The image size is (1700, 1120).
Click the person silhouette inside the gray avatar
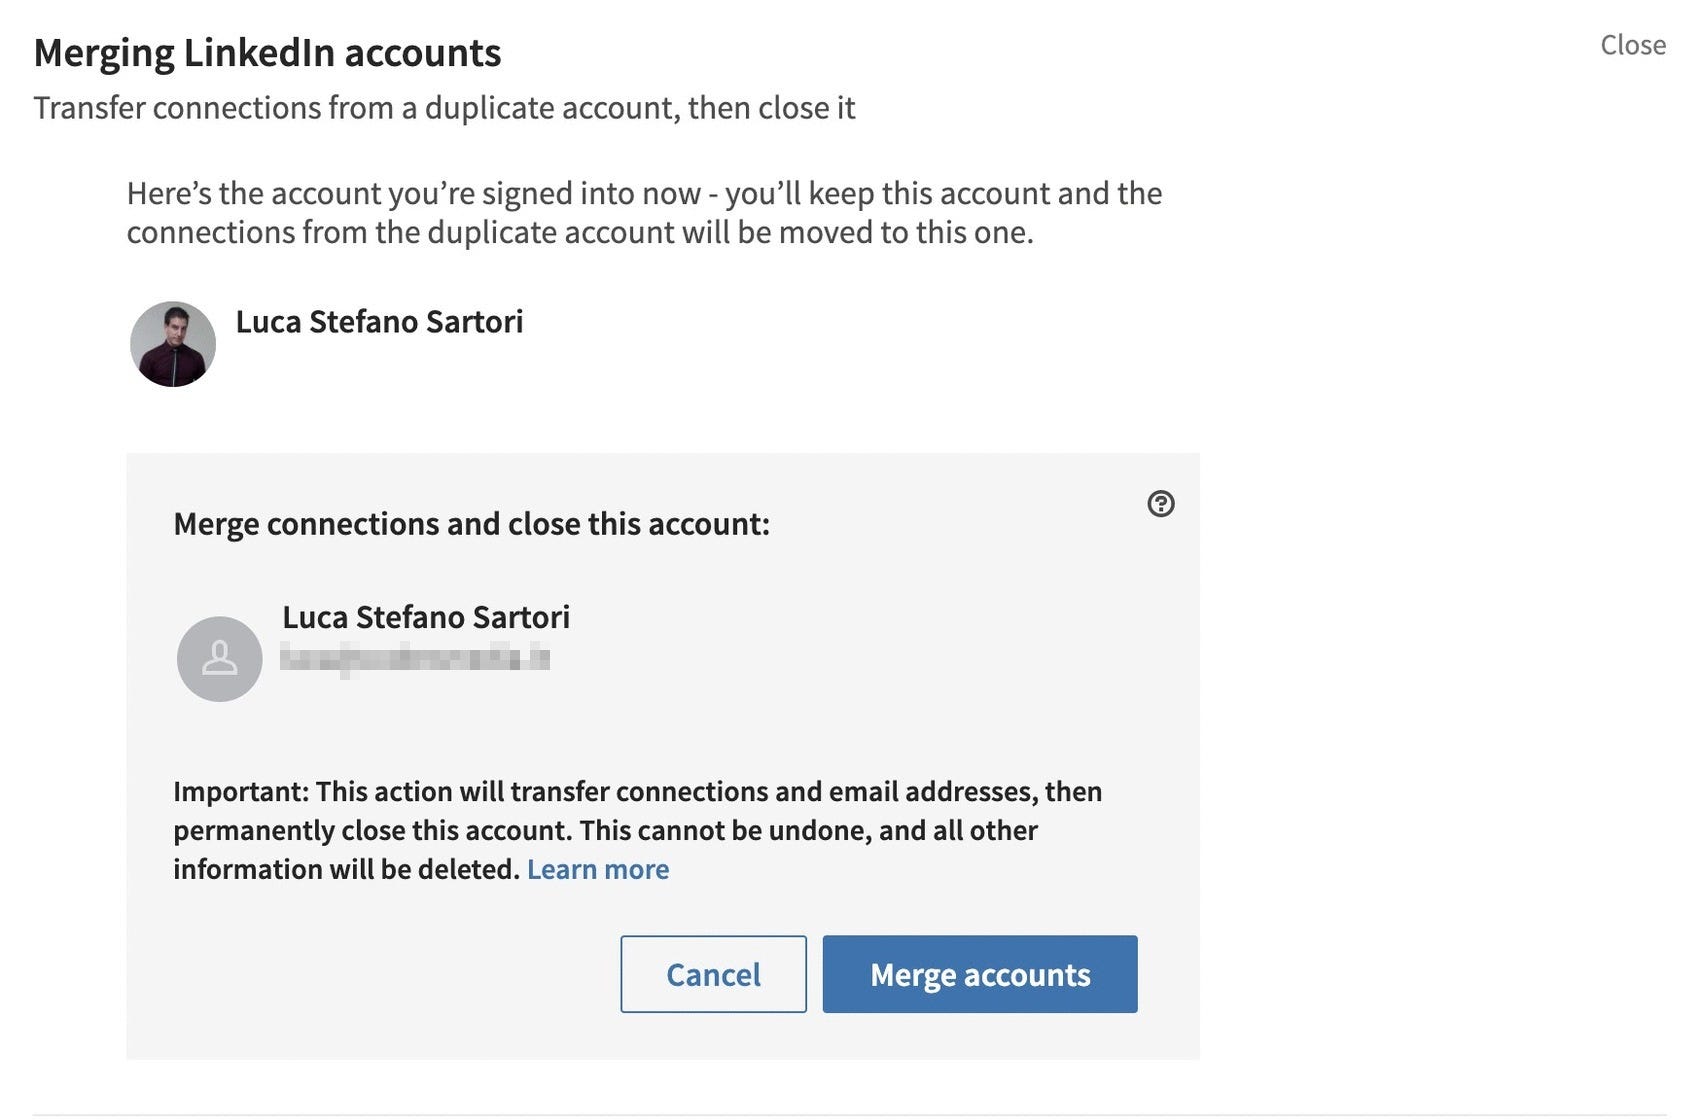click(x=219, y=658)
